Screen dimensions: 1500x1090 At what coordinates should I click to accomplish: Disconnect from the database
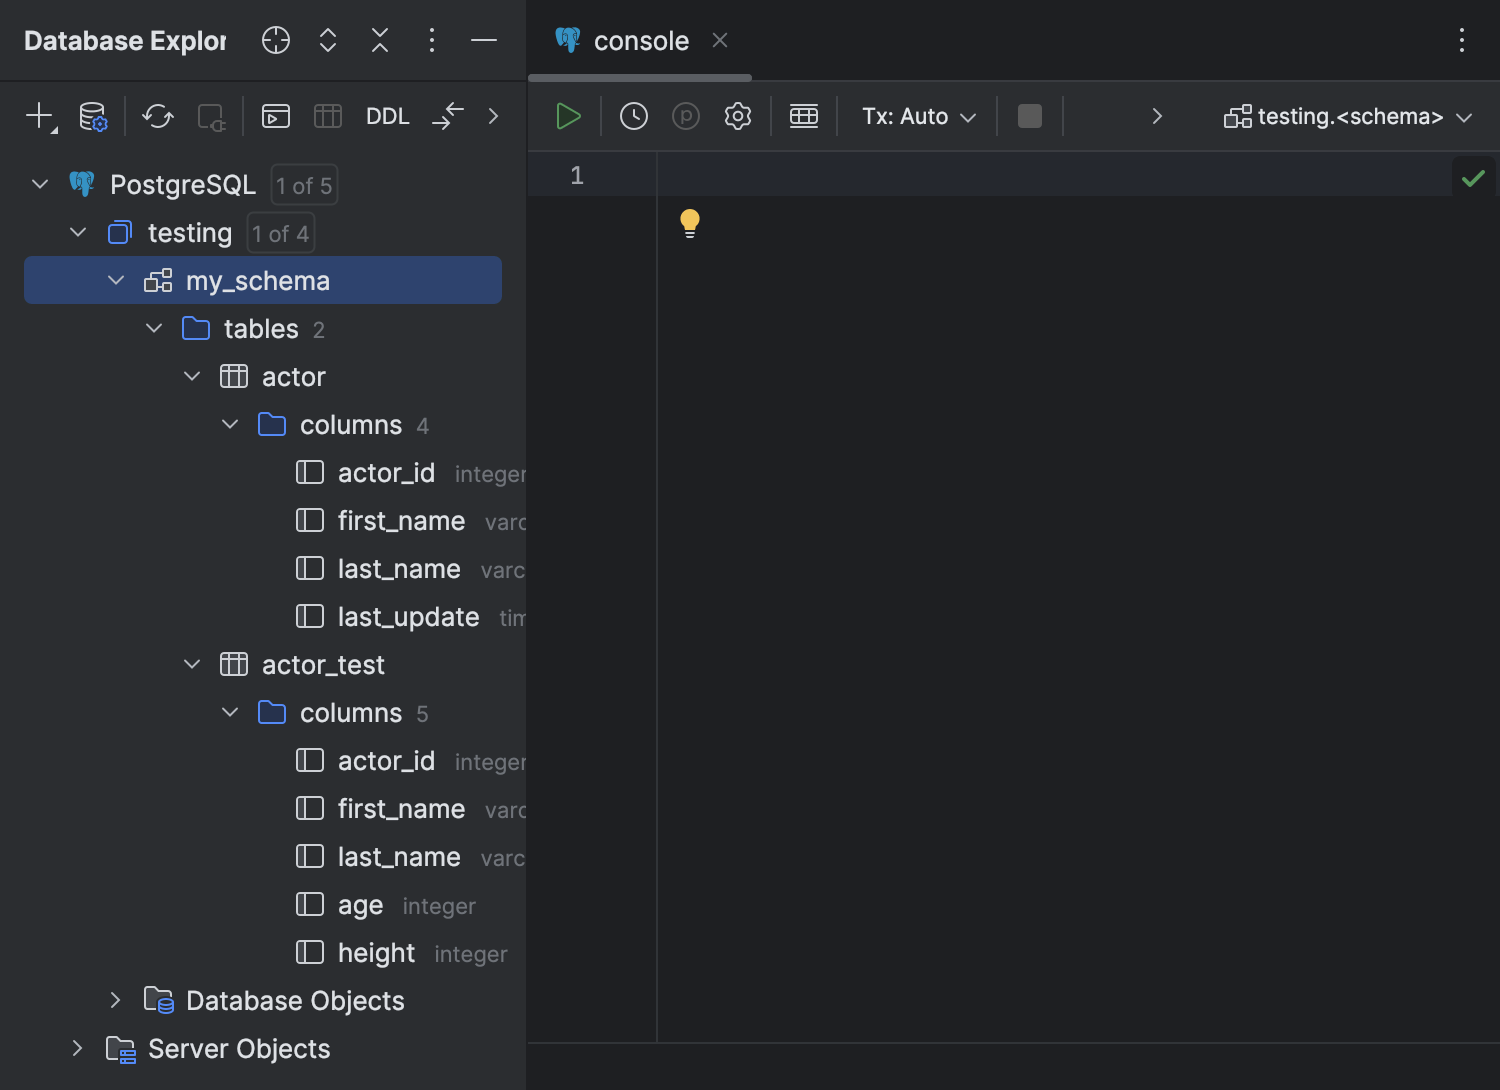pos(210,116)
